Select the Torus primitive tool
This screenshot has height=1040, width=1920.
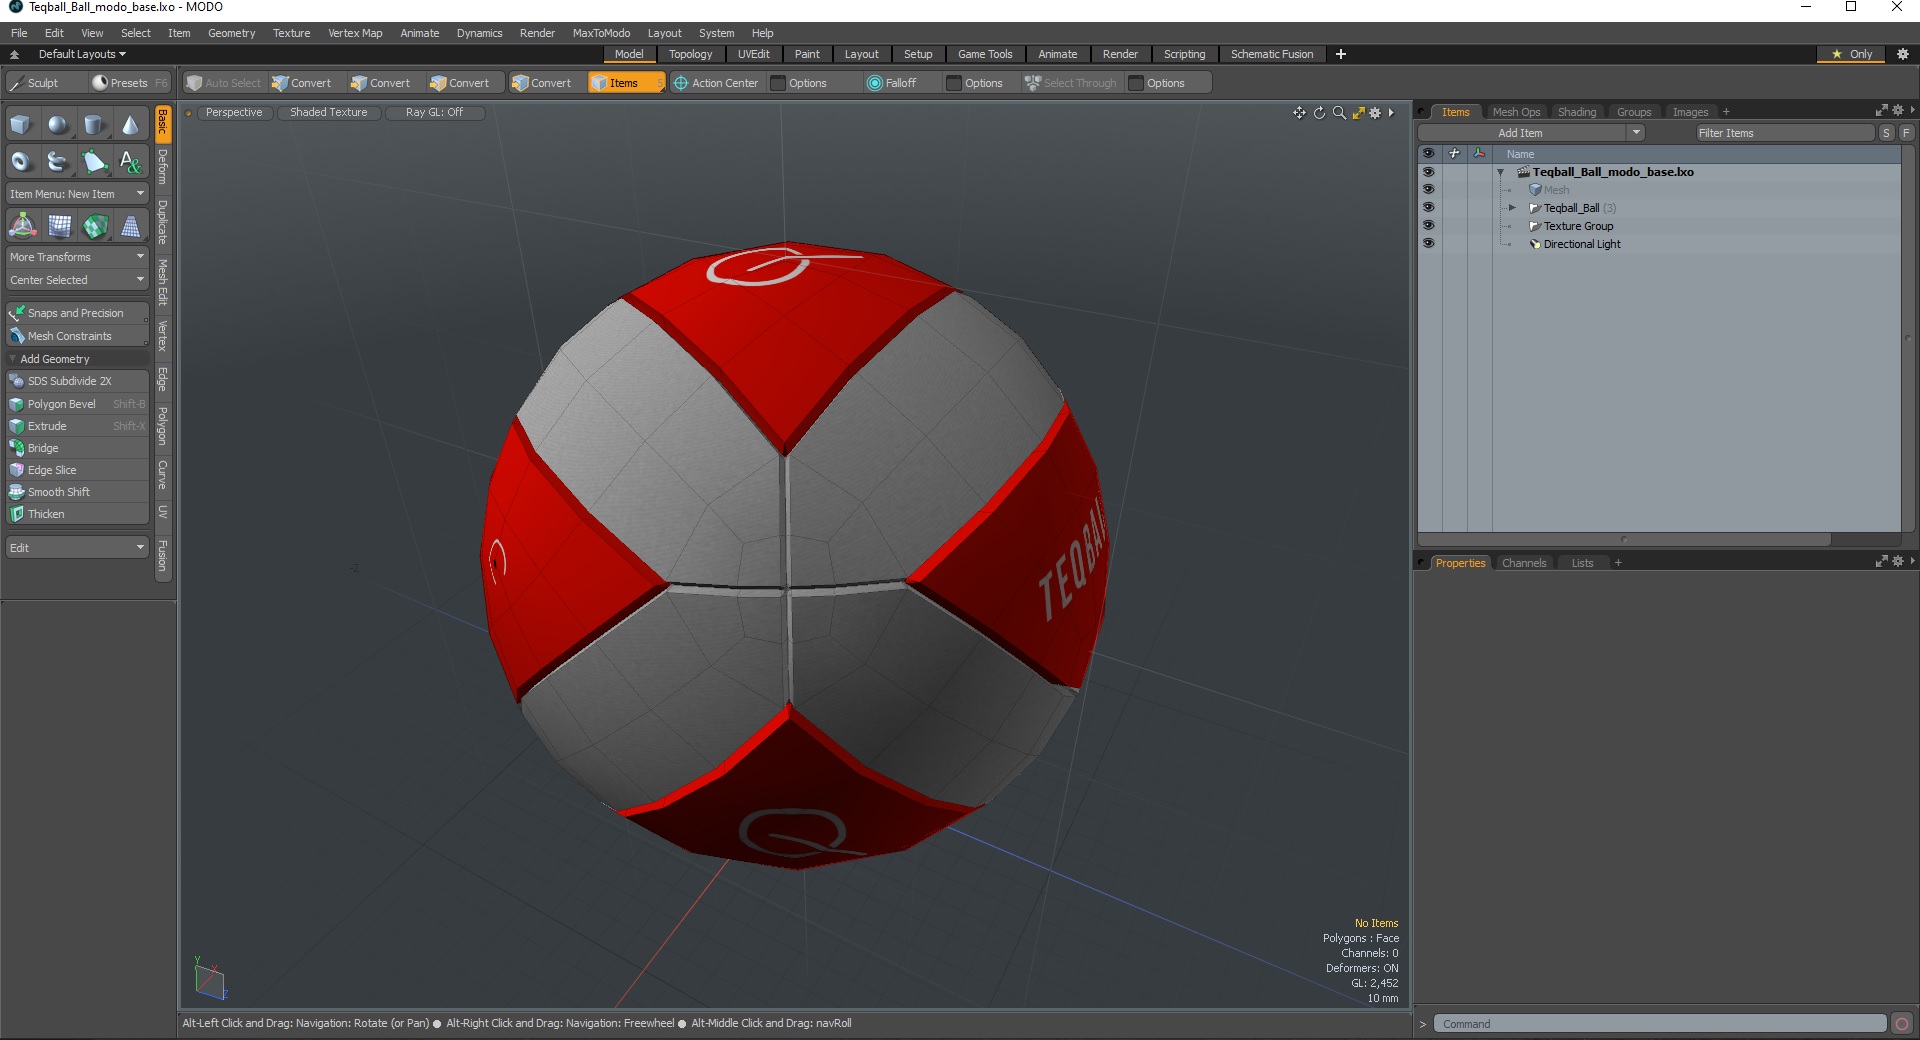[22, 161]
